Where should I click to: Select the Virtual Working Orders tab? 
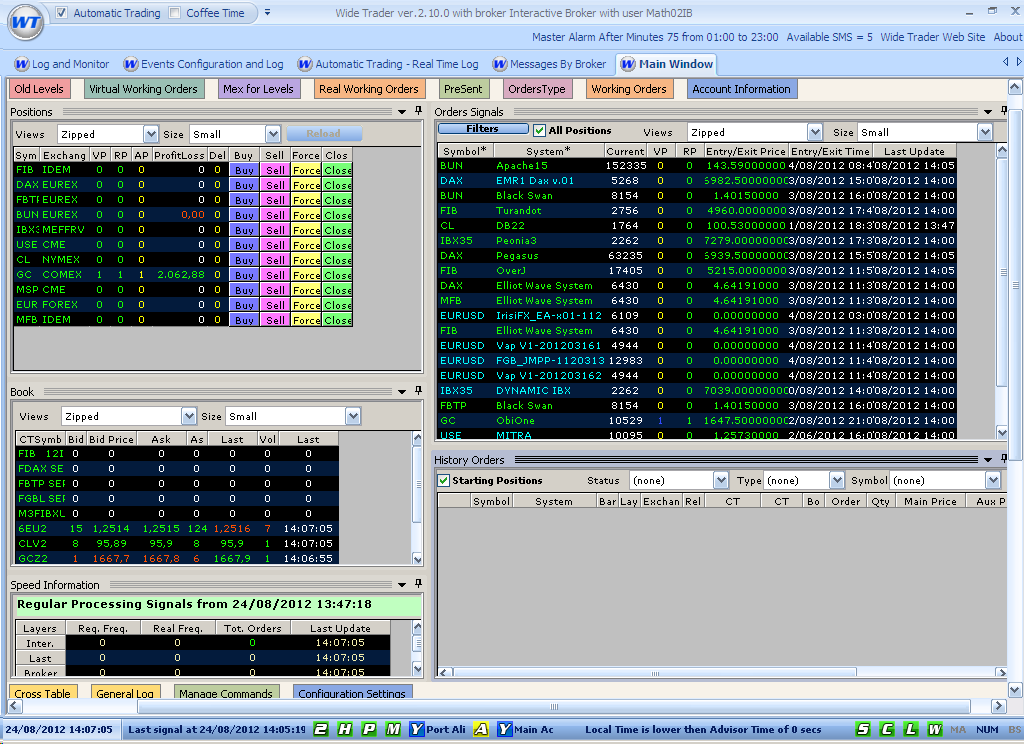pos(143,89)
